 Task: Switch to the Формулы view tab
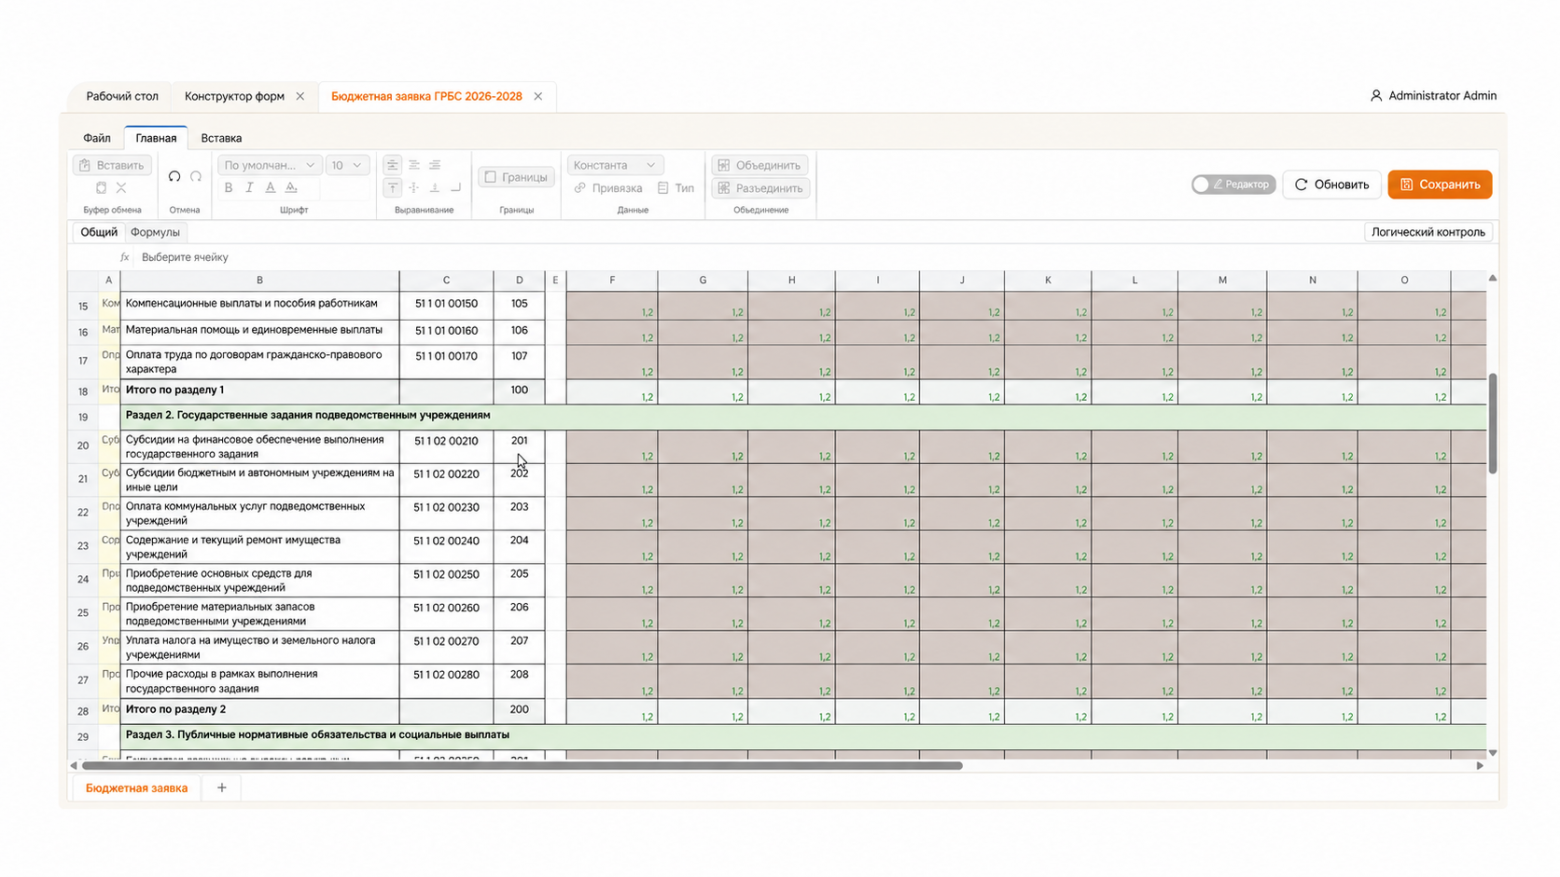(155, 232)
